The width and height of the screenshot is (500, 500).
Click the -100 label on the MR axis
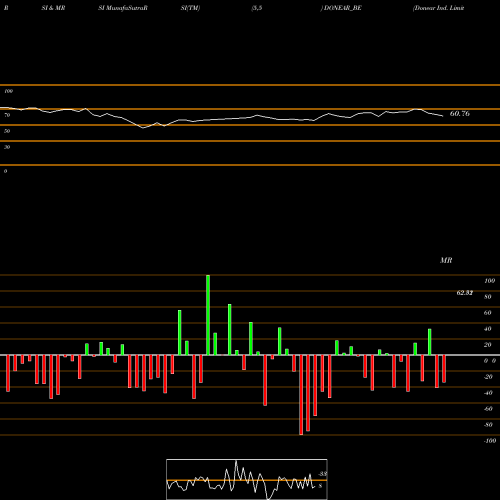coord(490,441)
